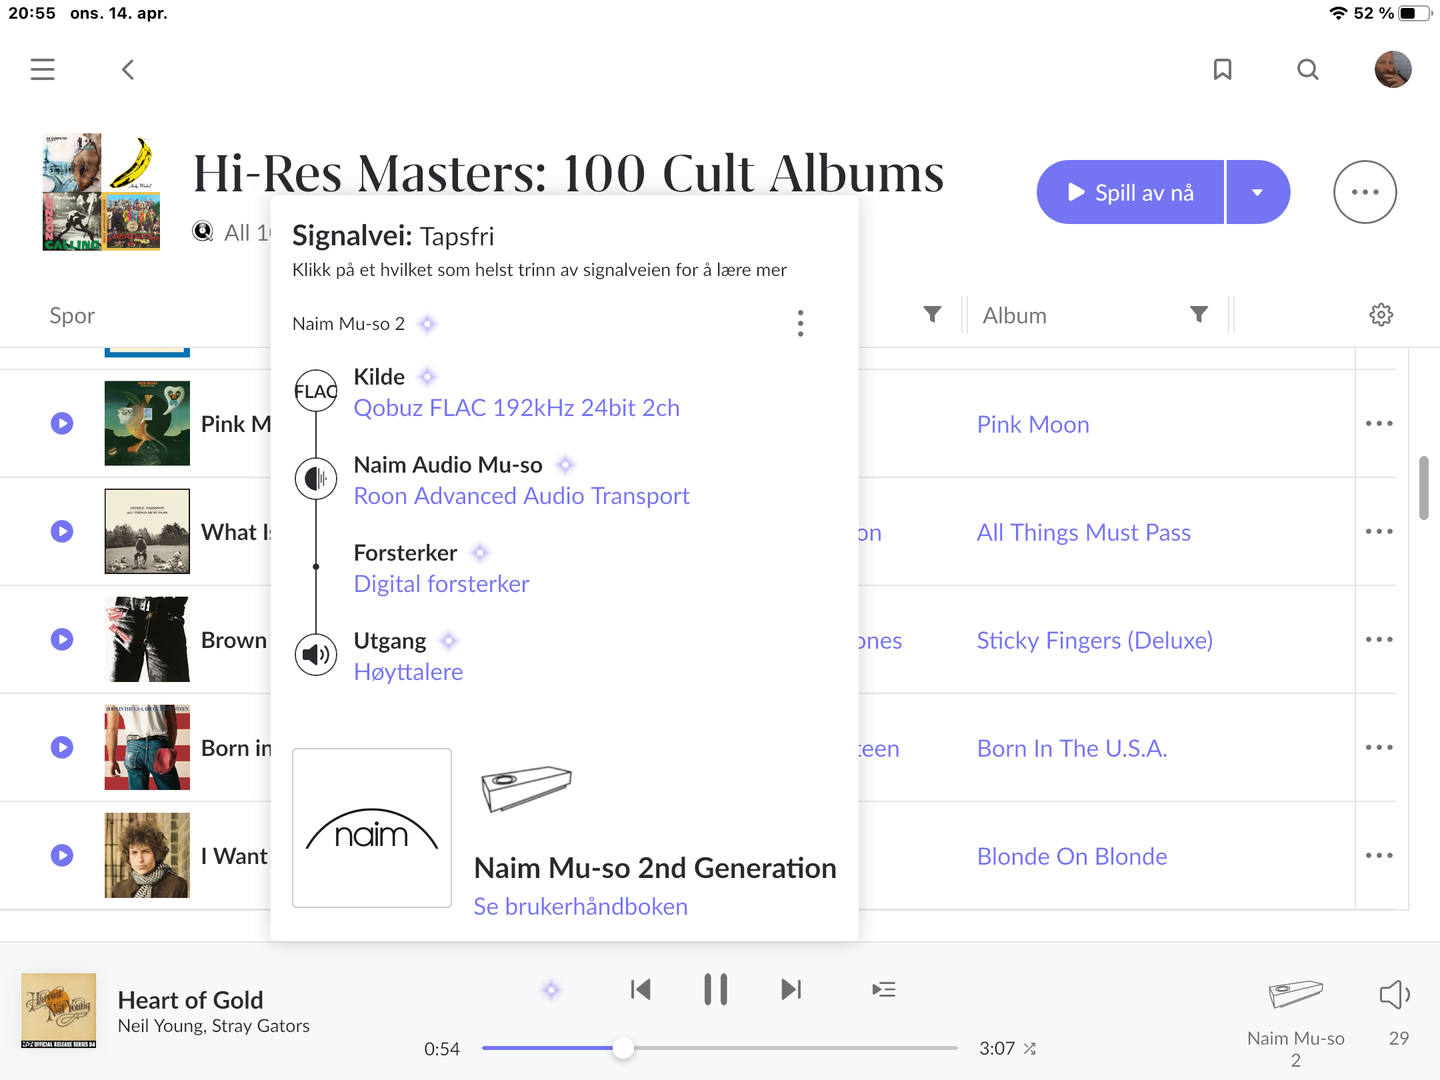Image resolution: width=1440 pixels, height=1080 pixels.
Task: Open the user profile avatar
Action: click(1392, 69)
